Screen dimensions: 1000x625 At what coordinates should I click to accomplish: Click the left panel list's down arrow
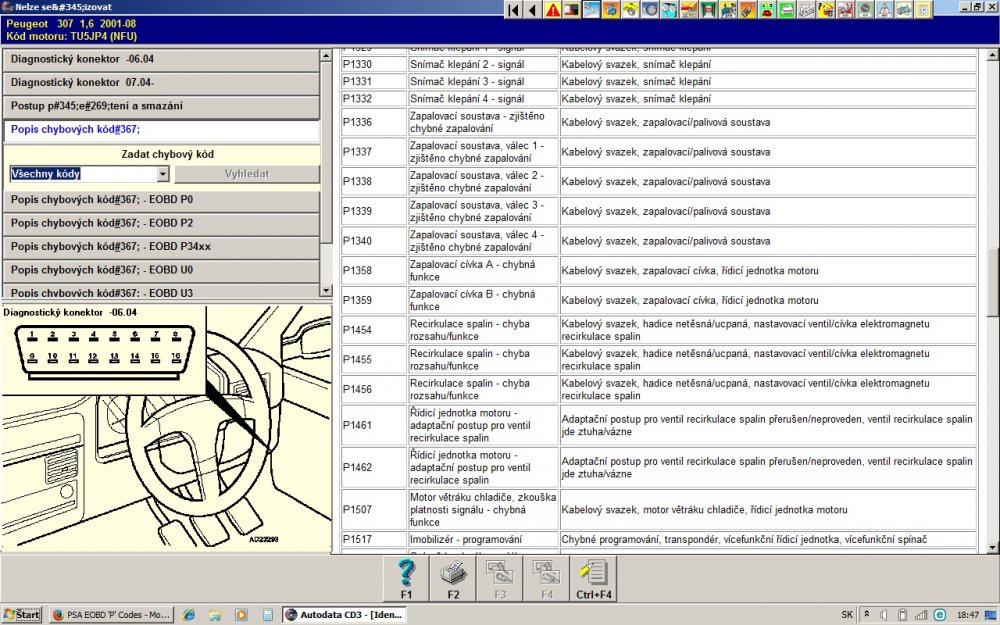[326, 291]
